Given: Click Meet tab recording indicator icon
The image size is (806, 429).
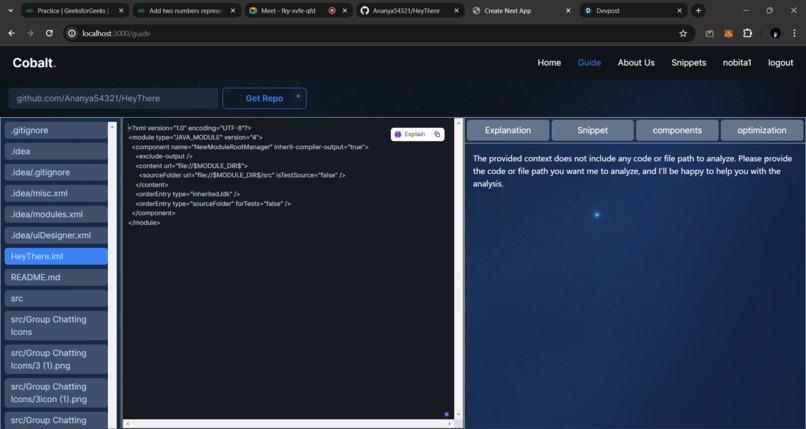Looking at the screenshot, I should 332,10.
